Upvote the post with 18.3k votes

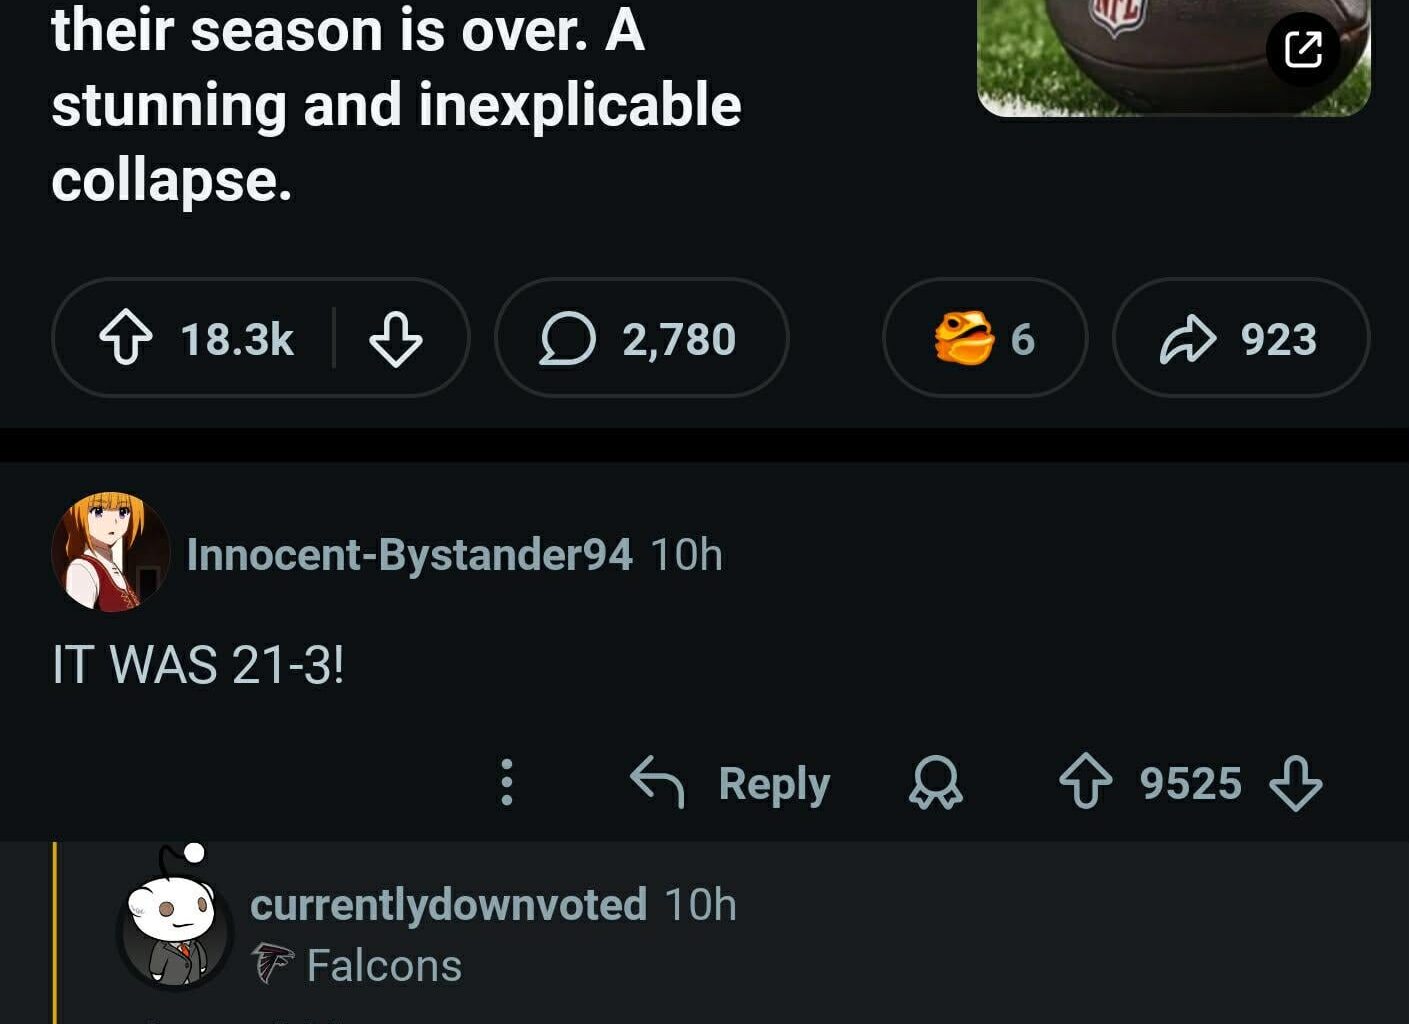tap(127, 339)
